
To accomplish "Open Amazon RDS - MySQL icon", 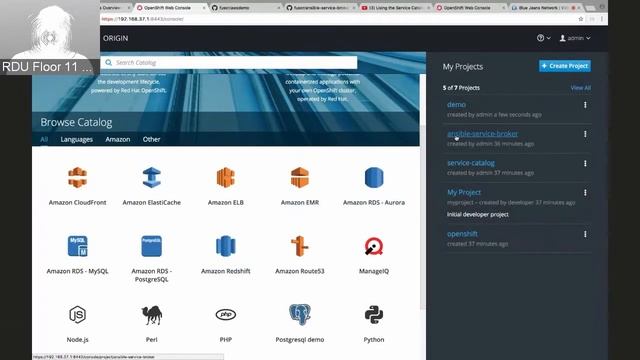I will 78,246.
